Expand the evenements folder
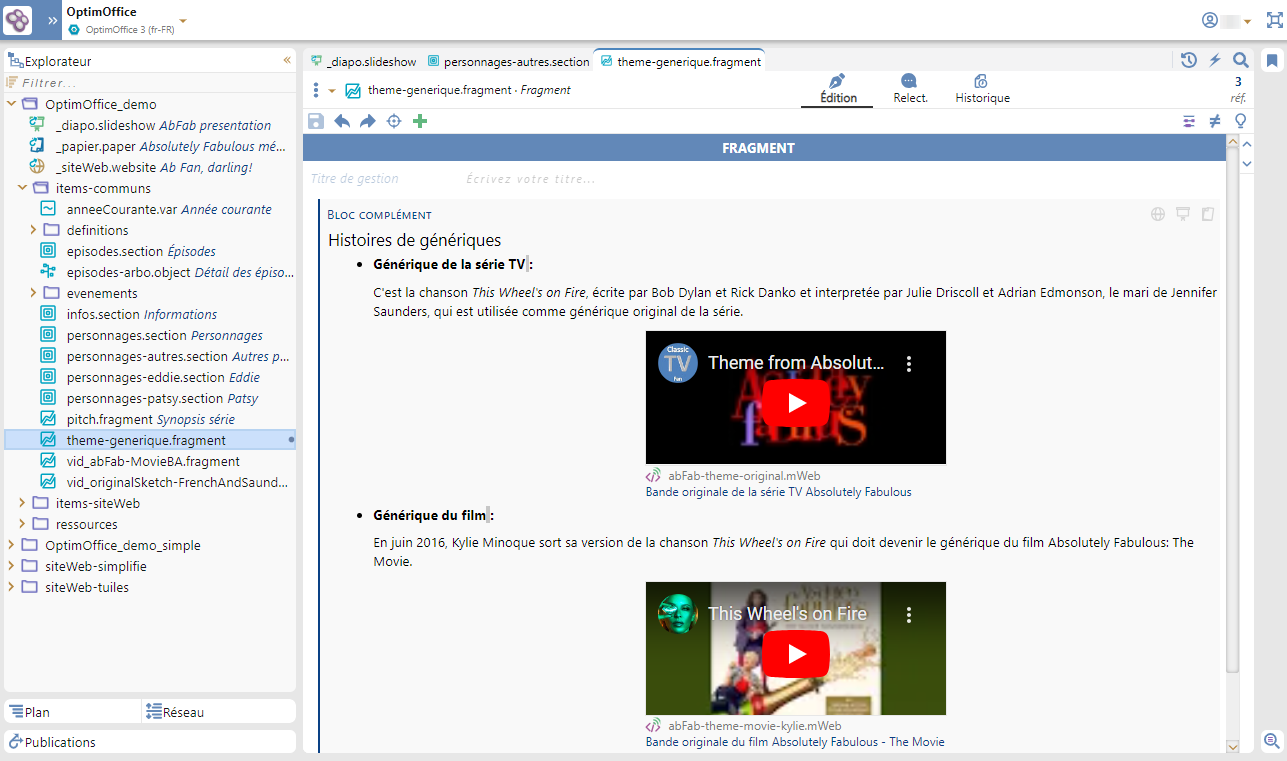The image size is (1287, 761). 33,293
